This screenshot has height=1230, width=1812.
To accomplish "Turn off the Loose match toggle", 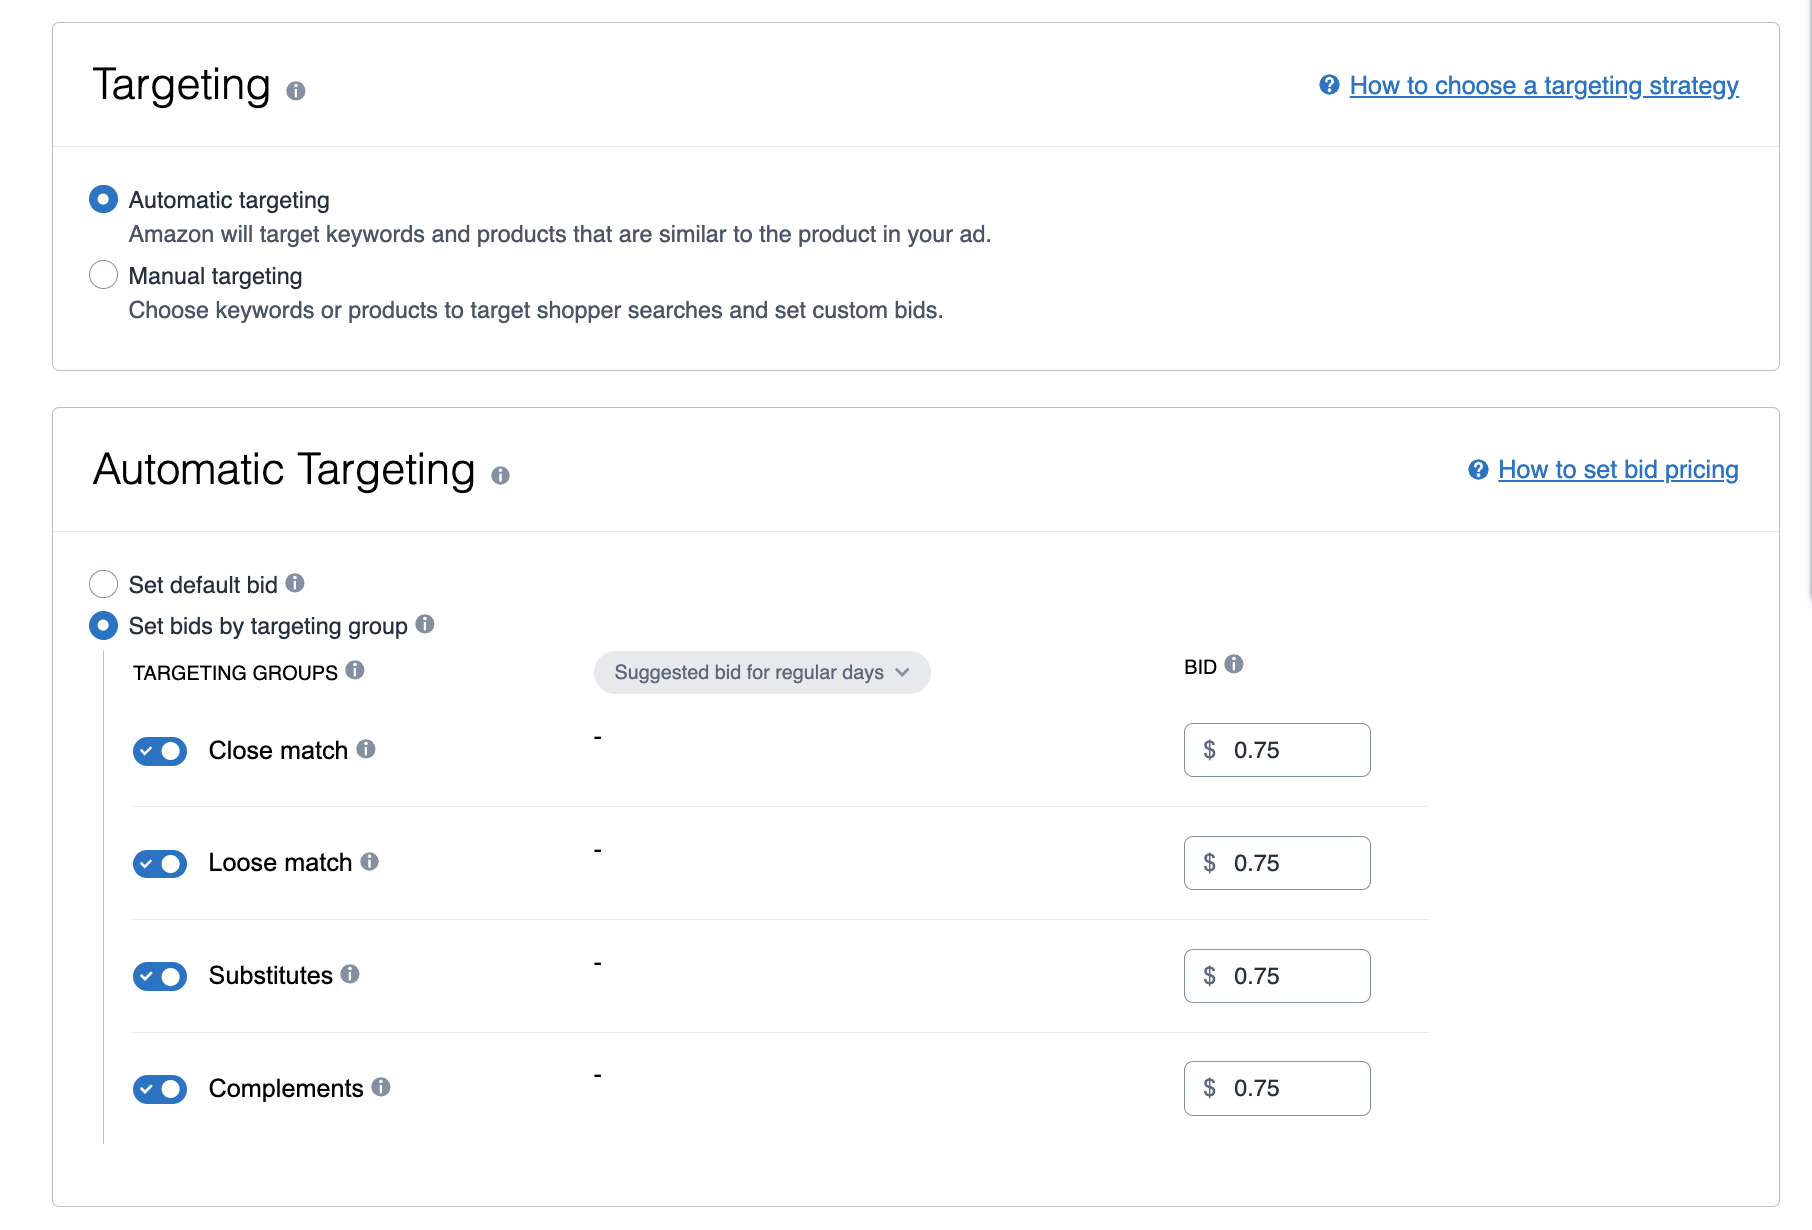I will (160, 864).
